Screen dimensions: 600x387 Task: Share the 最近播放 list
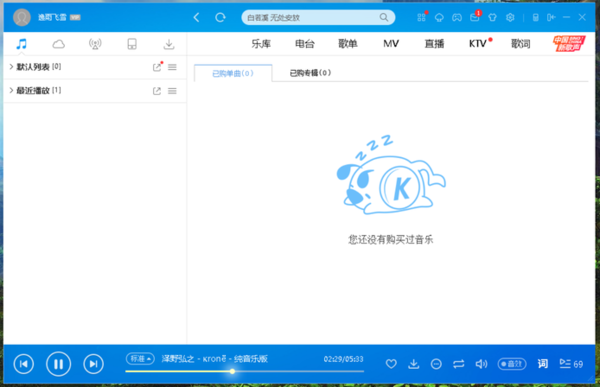157,91
